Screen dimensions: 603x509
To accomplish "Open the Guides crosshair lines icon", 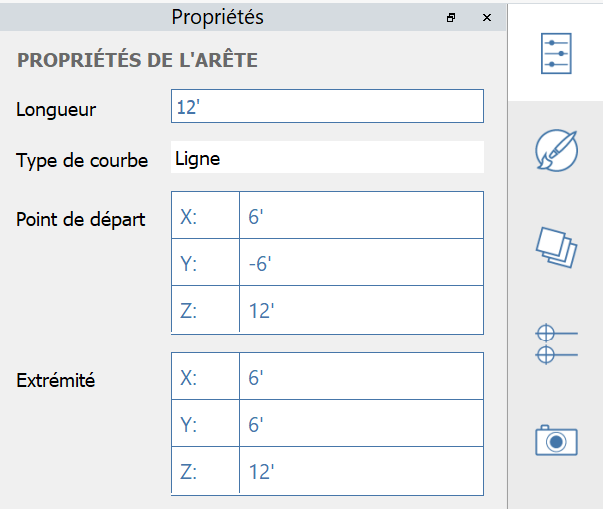I will tap(556, 343).
